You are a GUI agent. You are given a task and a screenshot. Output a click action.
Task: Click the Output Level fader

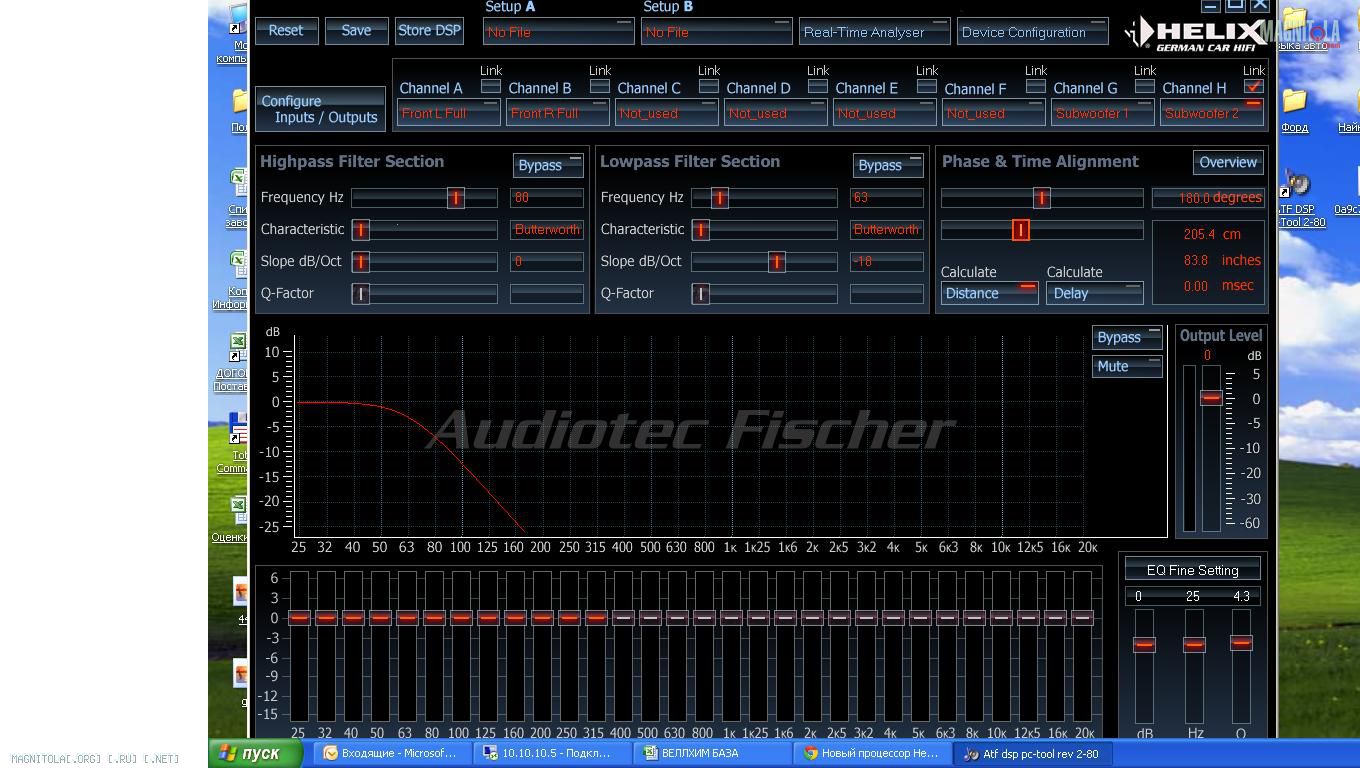pos(1210,397)
